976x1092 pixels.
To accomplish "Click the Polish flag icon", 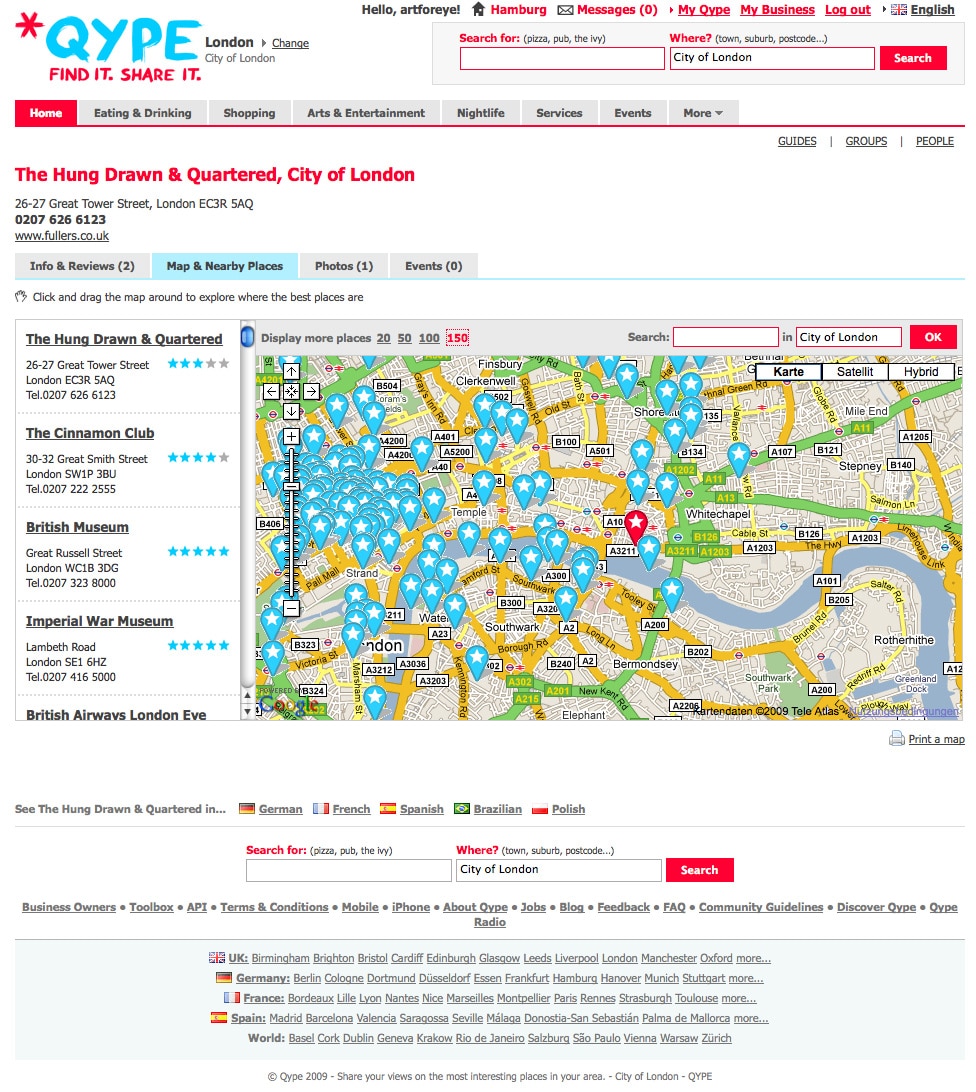I will point(539,809).
